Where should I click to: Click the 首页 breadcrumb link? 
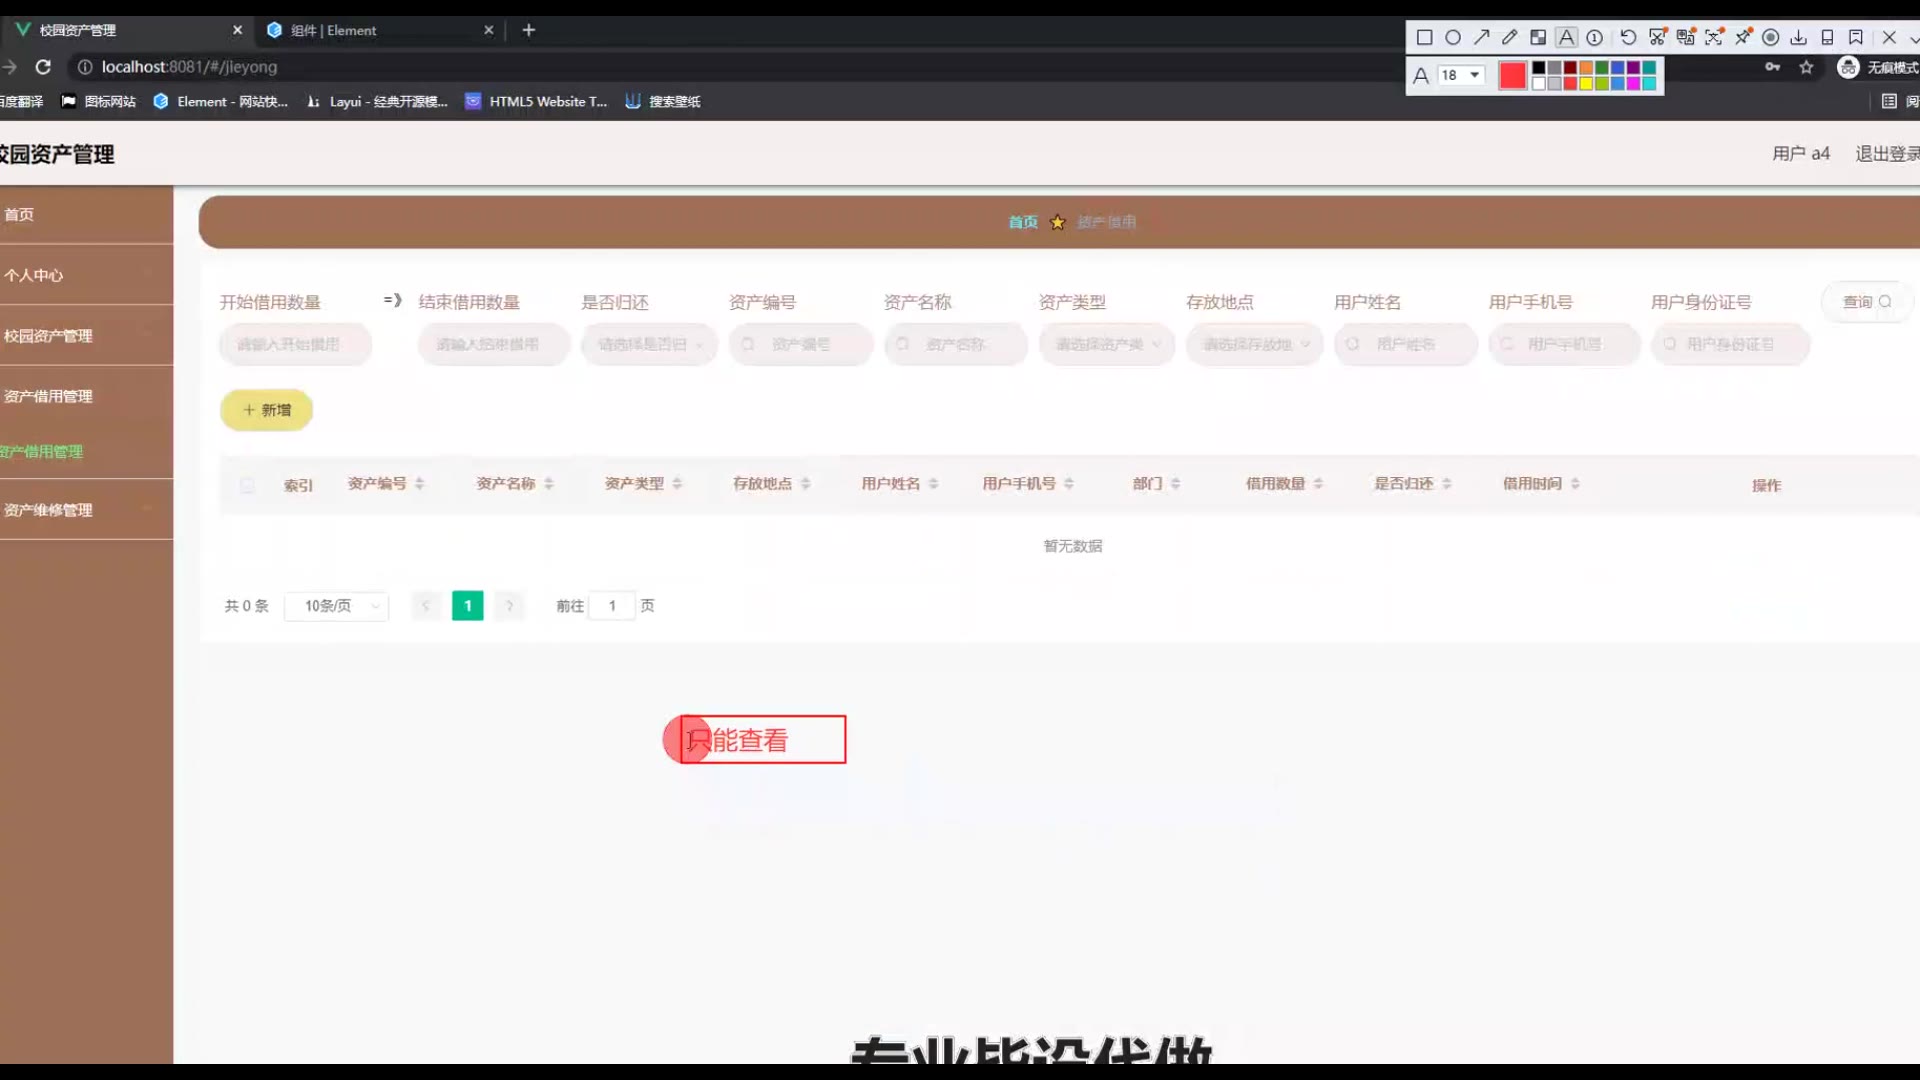pyautogui.click(x=1022, y=222)
